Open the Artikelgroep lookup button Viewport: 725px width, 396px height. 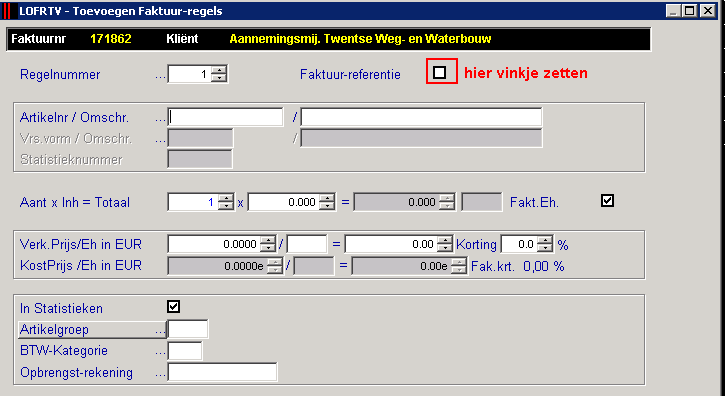click(x=92, y=330)
